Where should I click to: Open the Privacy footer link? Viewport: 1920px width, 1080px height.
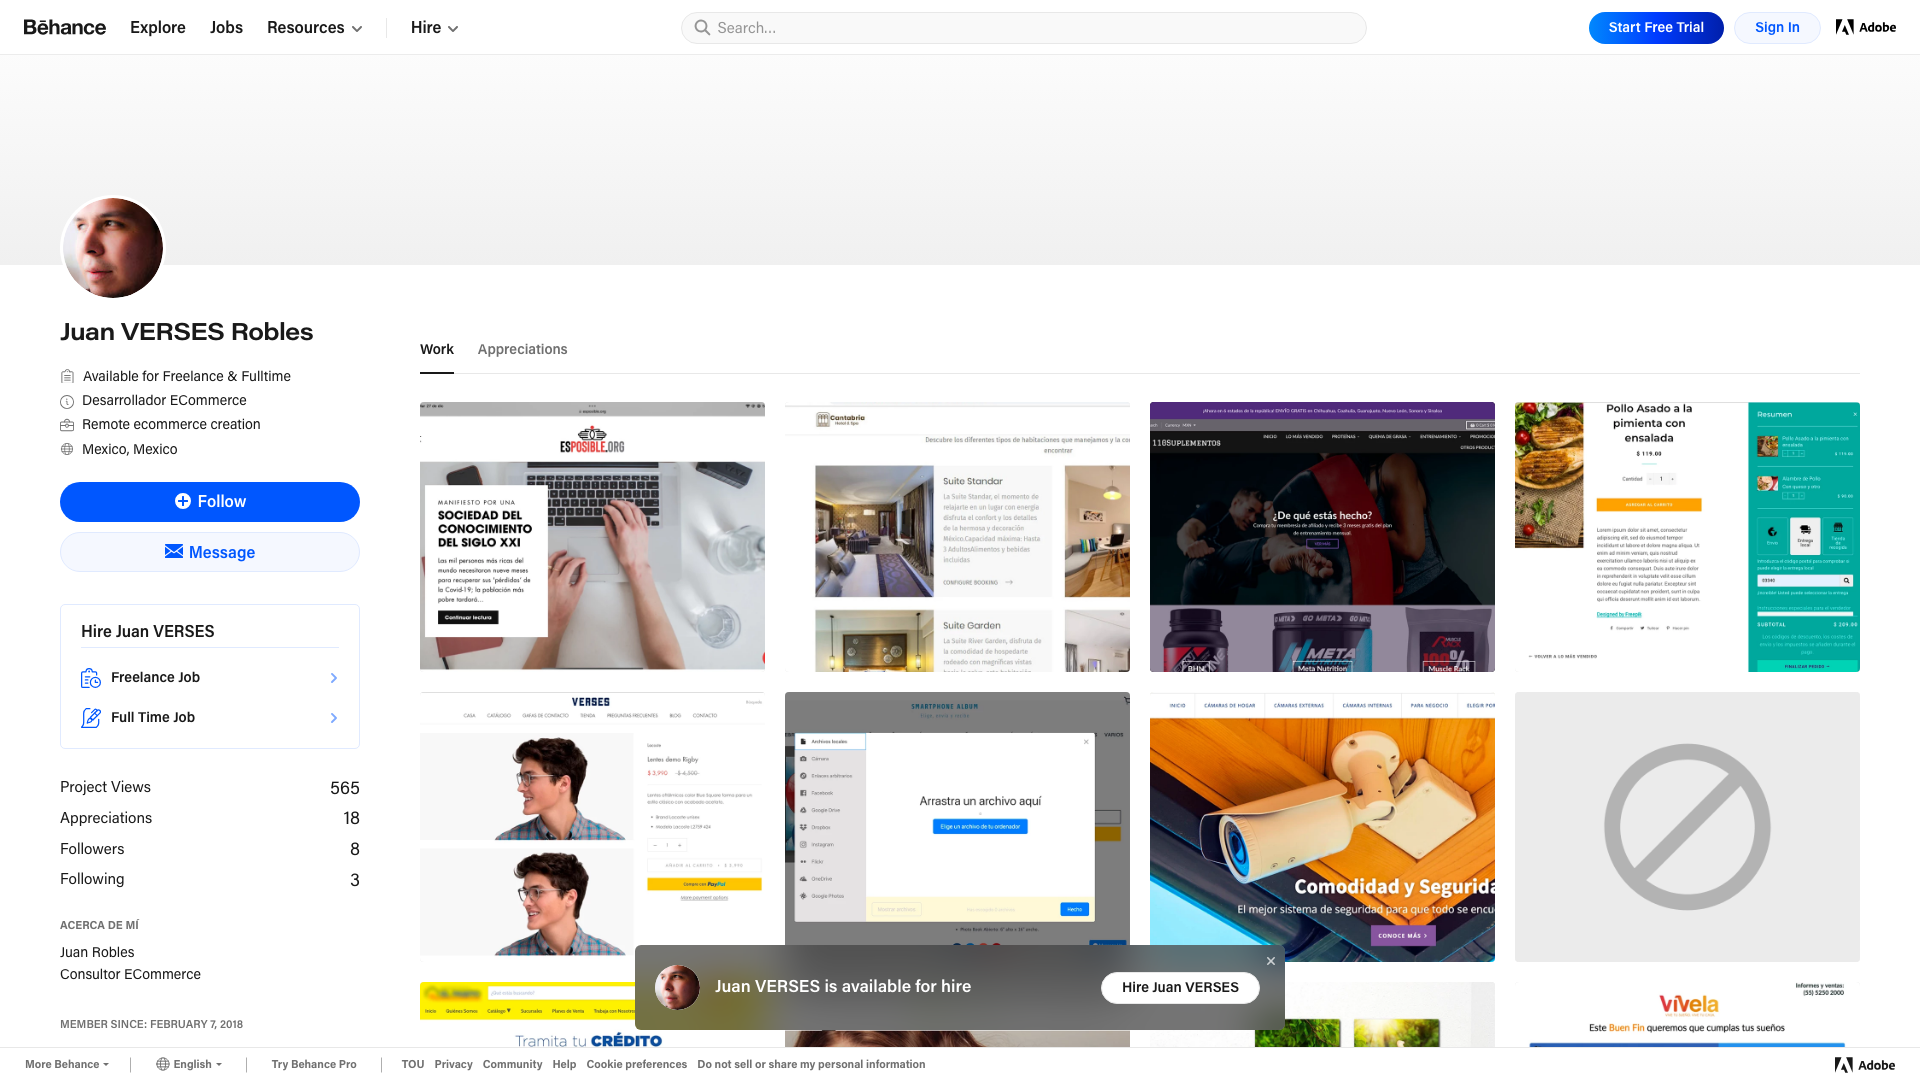click(453, 1064)
